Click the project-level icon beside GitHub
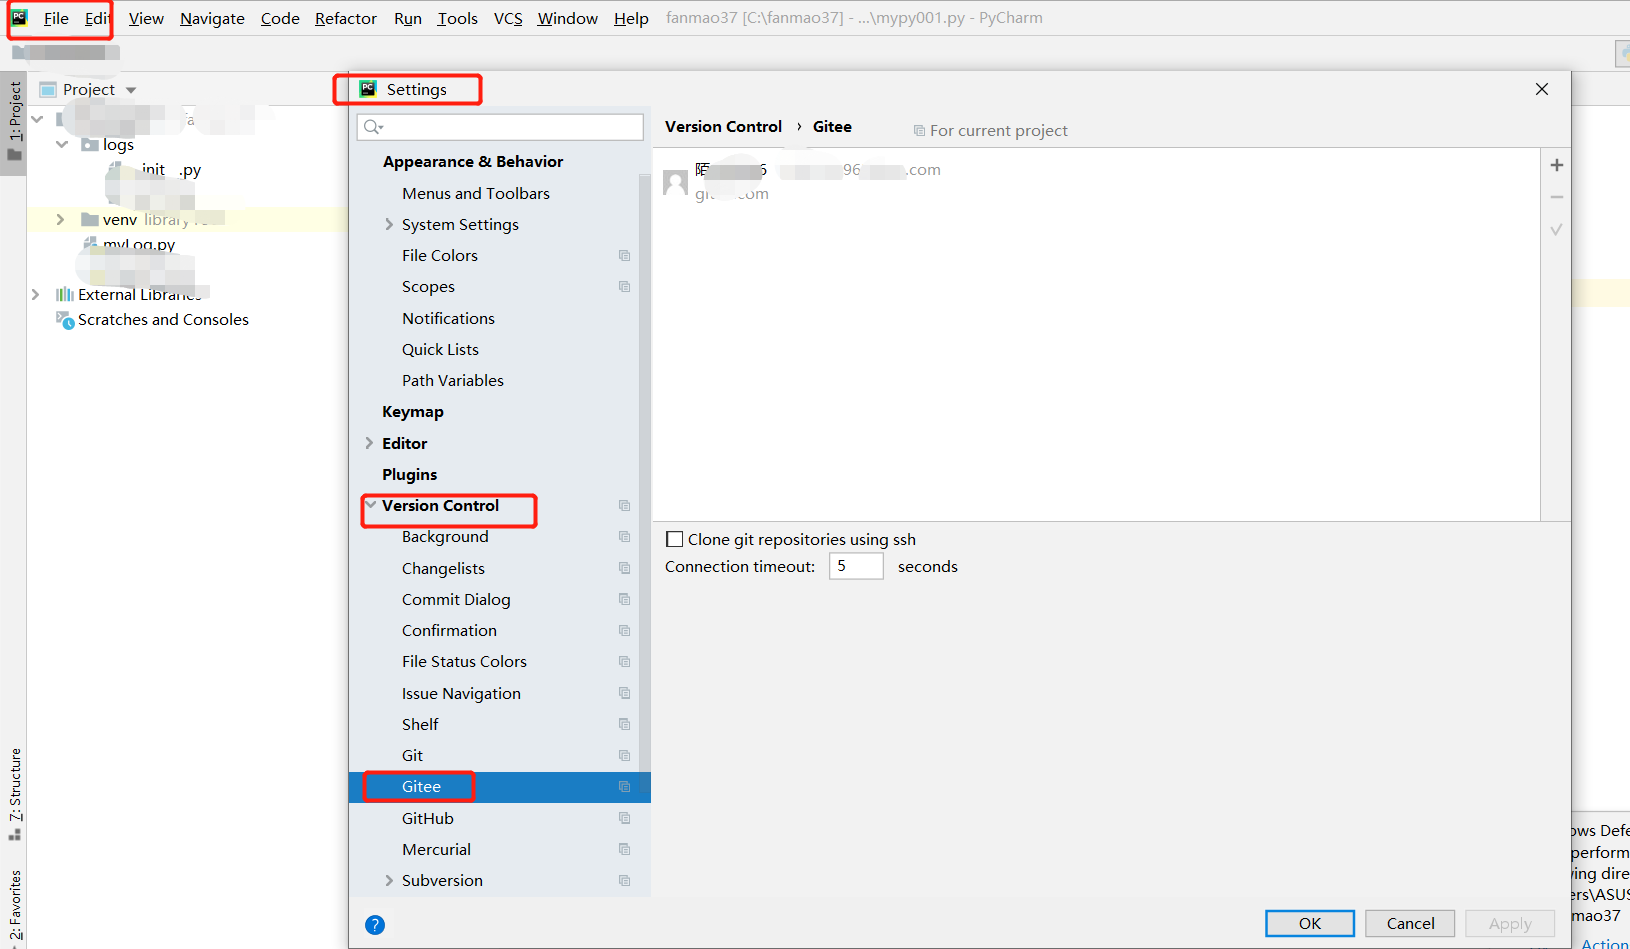Screen dimensions: 1630x949 625,818
